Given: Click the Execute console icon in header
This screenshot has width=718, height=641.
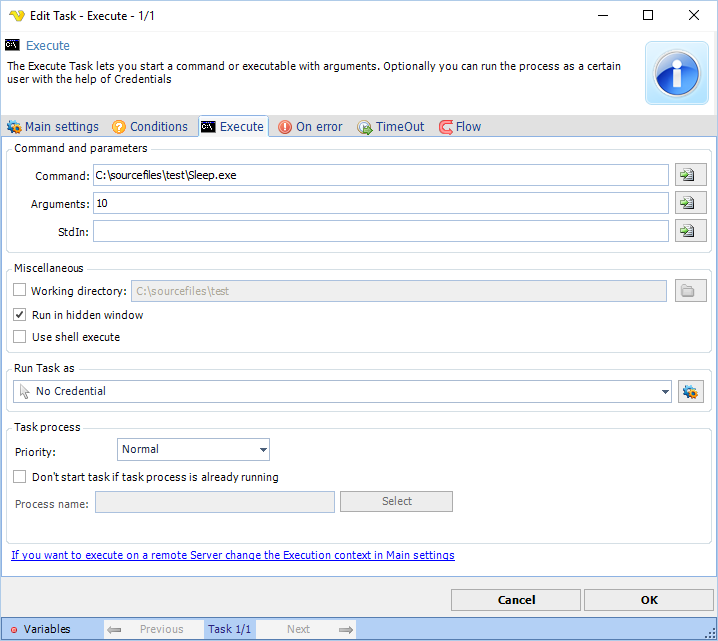Looking at the screenshot, I should pos(12,45).
